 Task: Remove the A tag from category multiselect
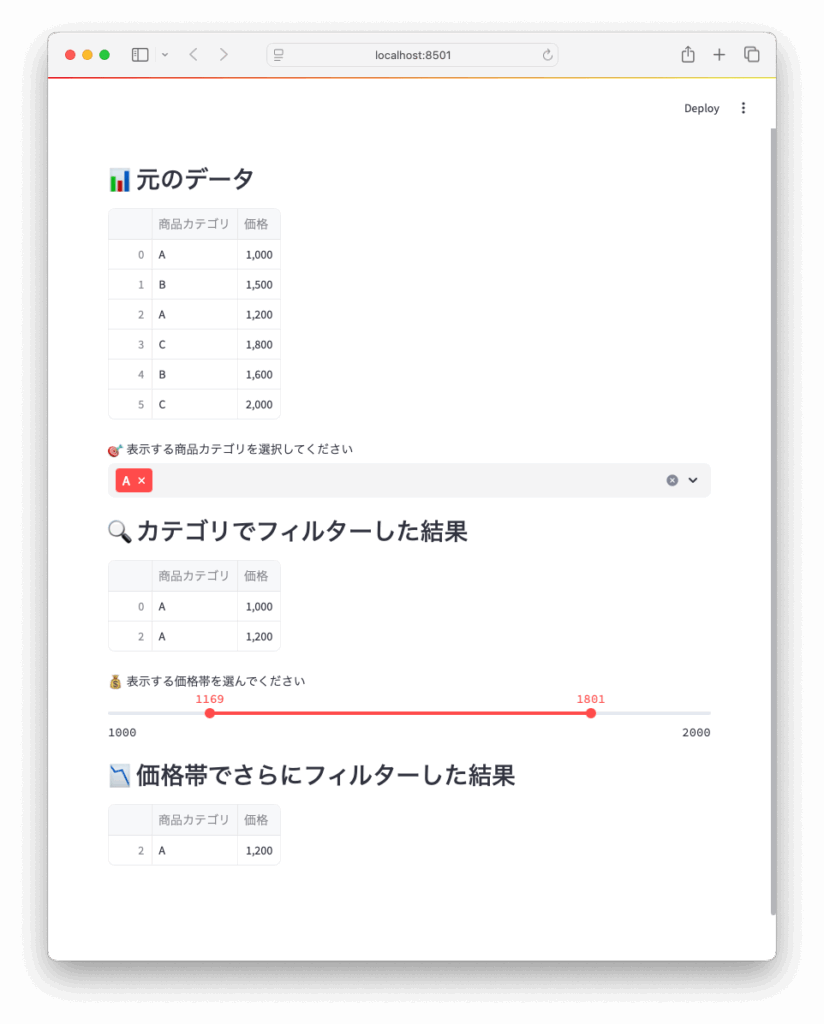(x=142, y=481)
